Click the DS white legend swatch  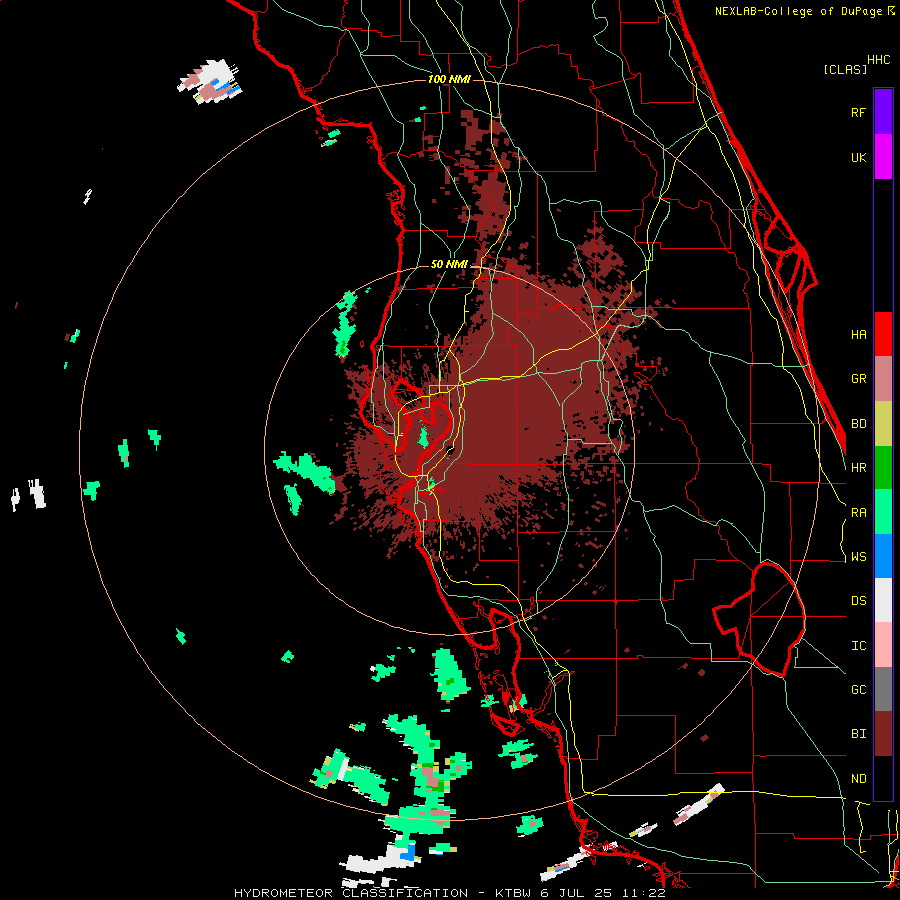pos(883,600)
